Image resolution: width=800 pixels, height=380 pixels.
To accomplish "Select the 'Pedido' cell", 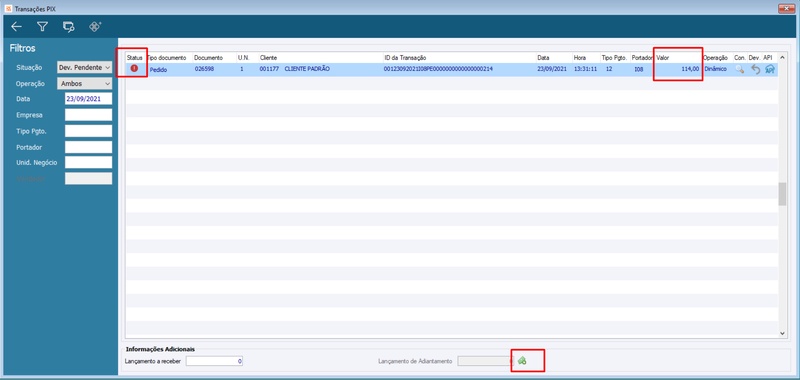I will point(159,69).
